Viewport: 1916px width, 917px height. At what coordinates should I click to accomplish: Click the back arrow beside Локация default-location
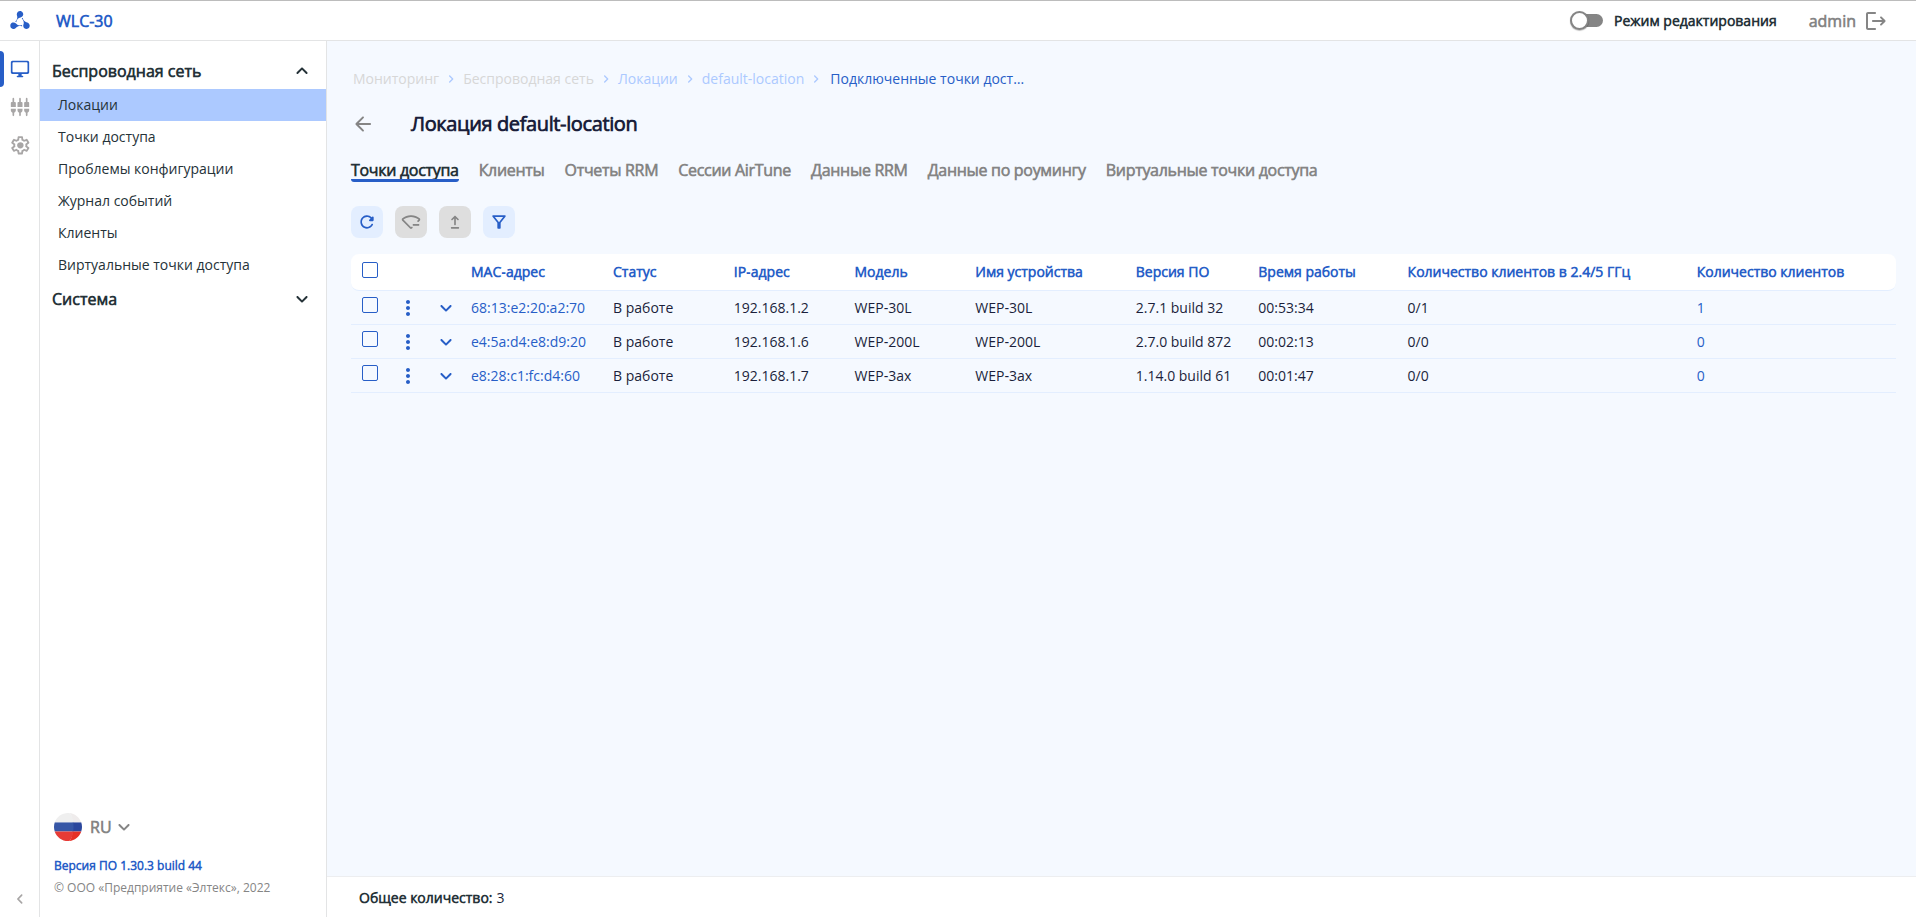(363, 124)
